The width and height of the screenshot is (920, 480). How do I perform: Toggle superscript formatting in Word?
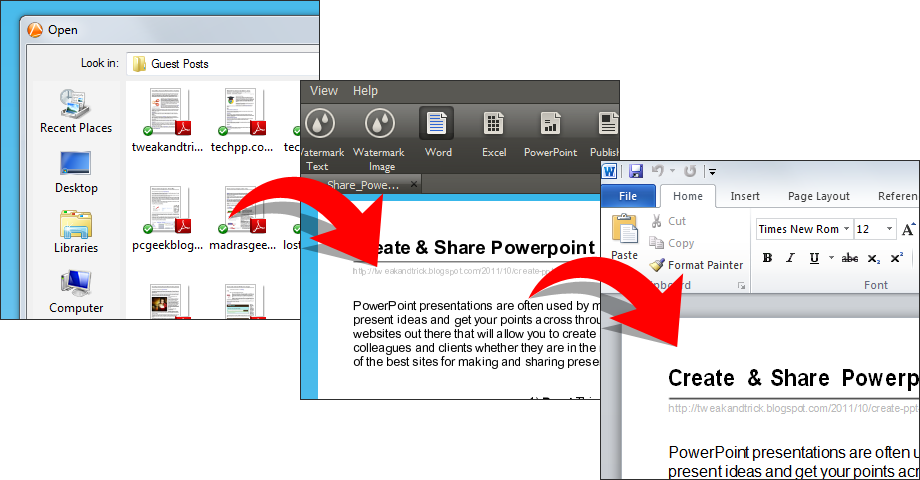pos(897,258)
